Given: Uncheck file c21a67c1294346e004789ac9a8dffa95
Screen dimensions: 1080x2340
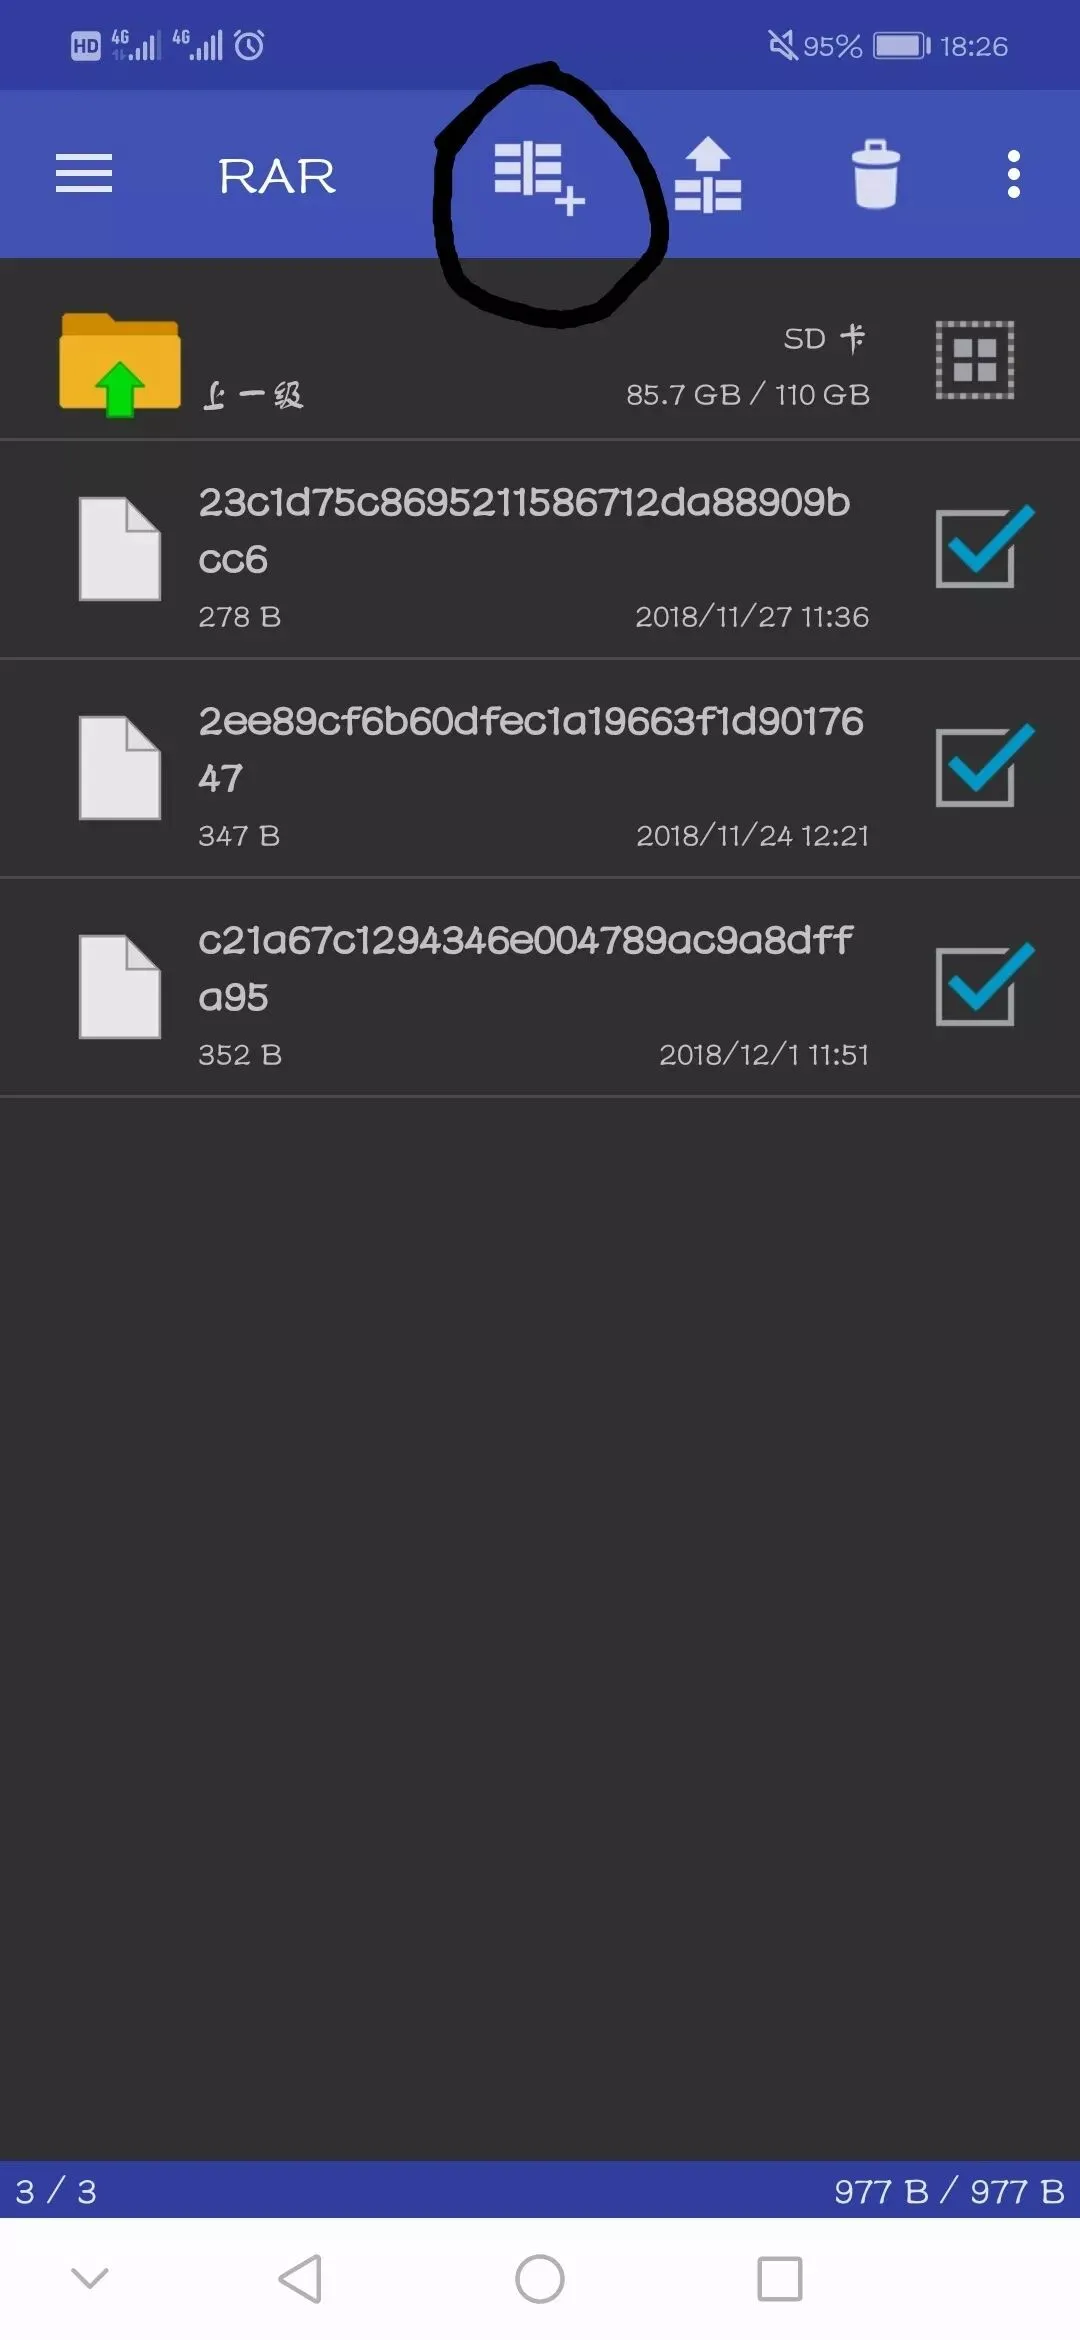Looking at the screenshot, I should (x=984, y=985).
